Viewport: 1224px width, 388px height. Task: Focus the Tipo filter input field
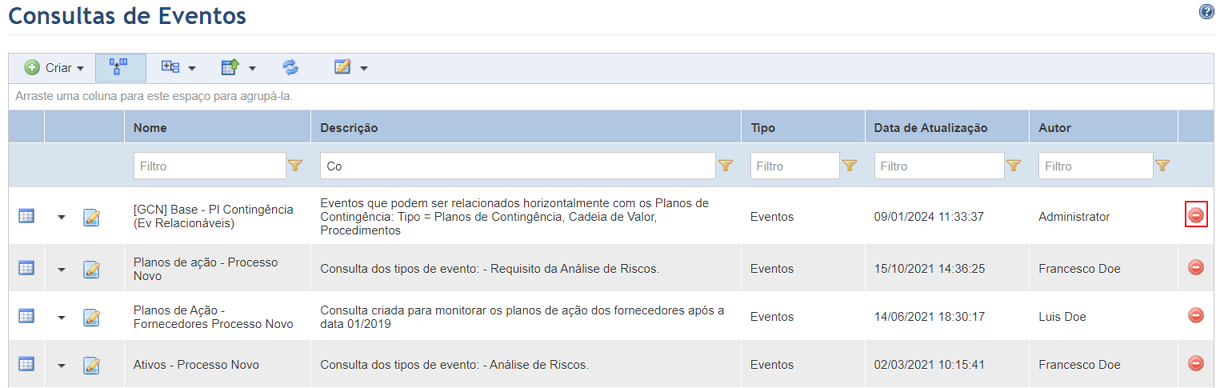794,166
